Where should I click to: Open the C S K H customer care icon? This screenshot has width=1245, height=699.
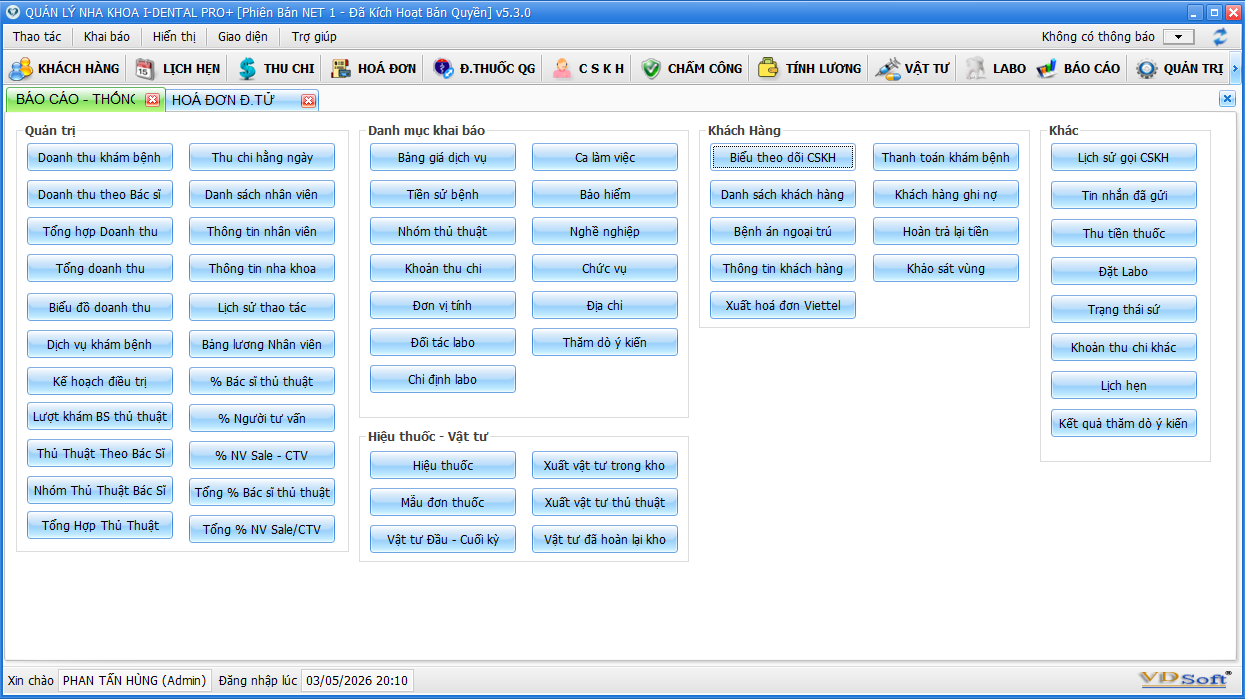coord(562,69)
